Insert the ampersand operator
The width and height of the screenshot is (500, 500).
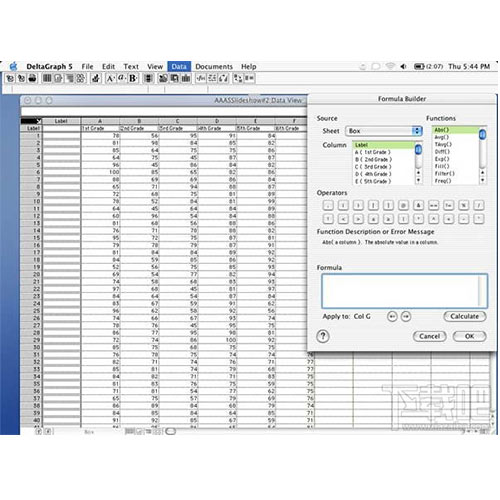tap(418, 205)
